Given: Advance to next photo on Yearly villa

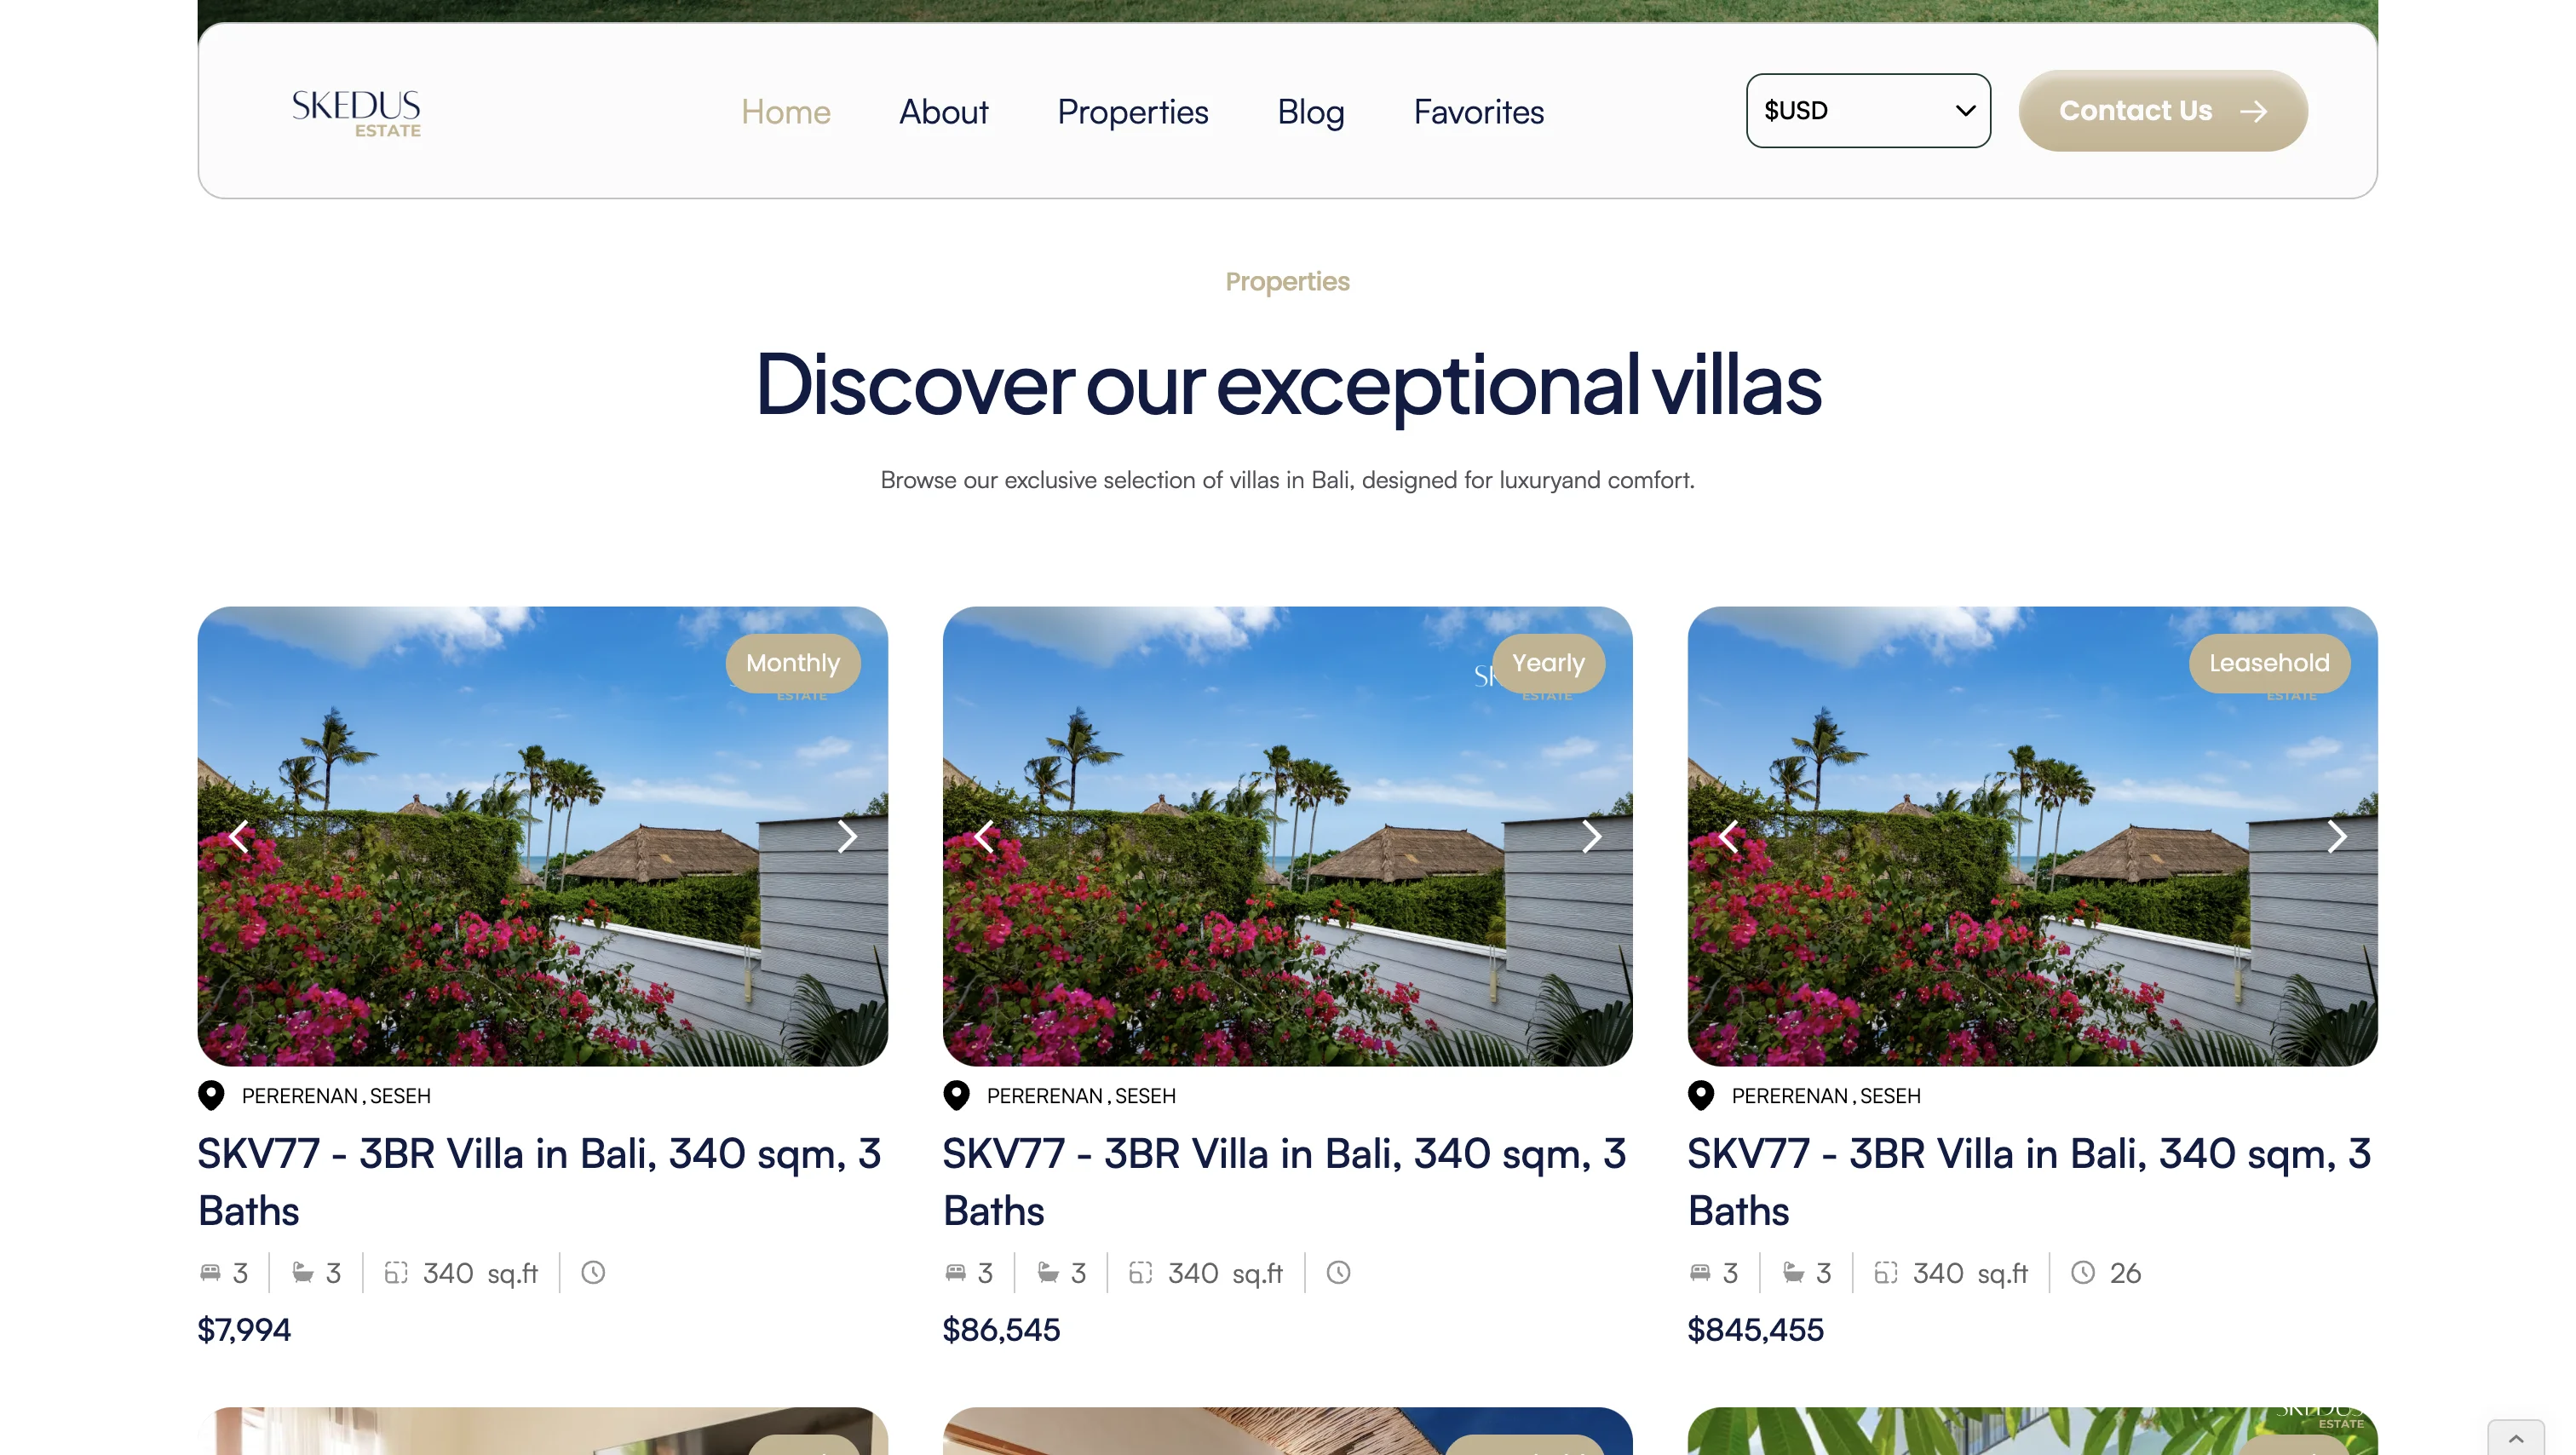Looking at the screenshot, I should pos(1592,836).
